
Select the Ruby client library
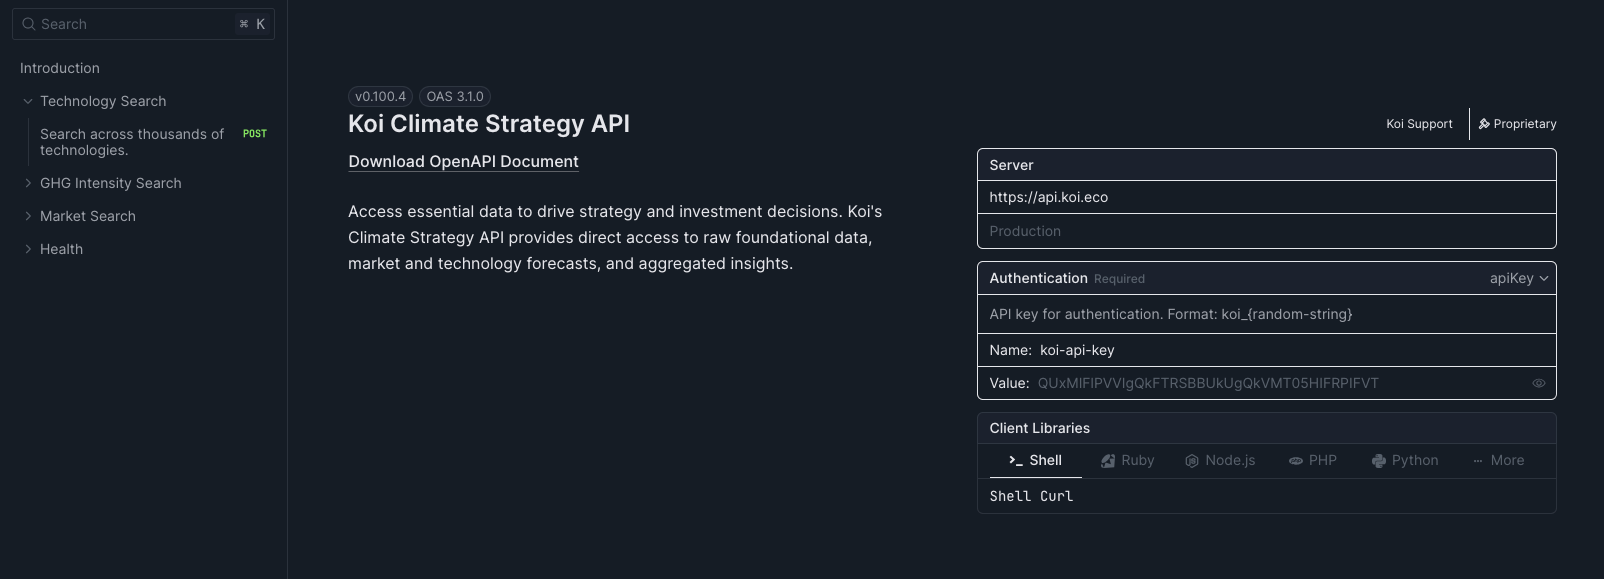[1128, 460]
